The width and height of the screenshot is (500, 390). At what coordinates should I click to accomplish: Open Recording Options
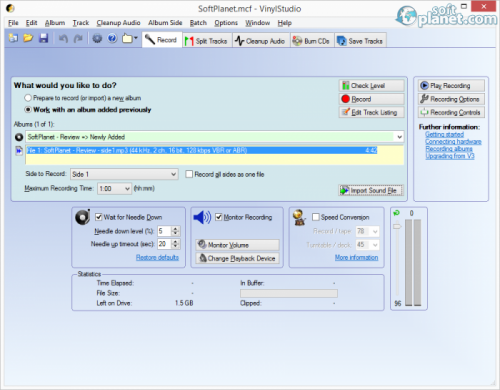[451, 99]
